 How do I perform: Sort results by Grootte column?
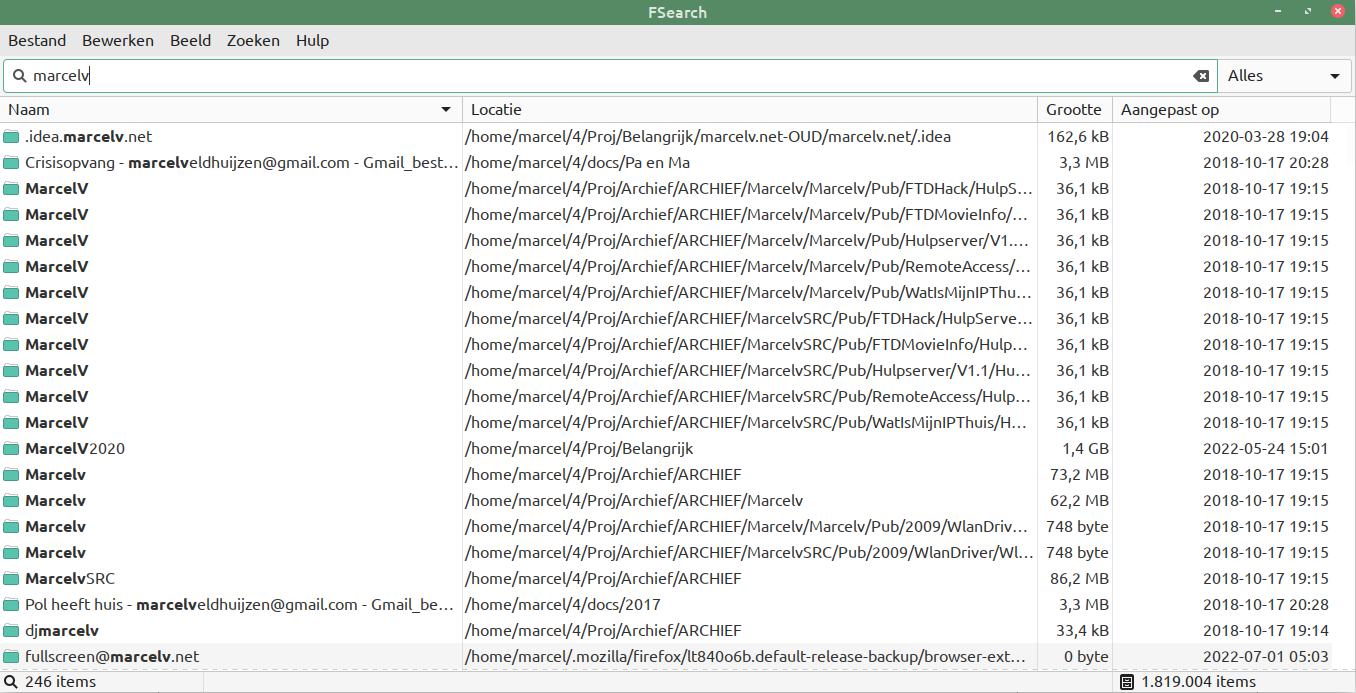pos(1073,110)
